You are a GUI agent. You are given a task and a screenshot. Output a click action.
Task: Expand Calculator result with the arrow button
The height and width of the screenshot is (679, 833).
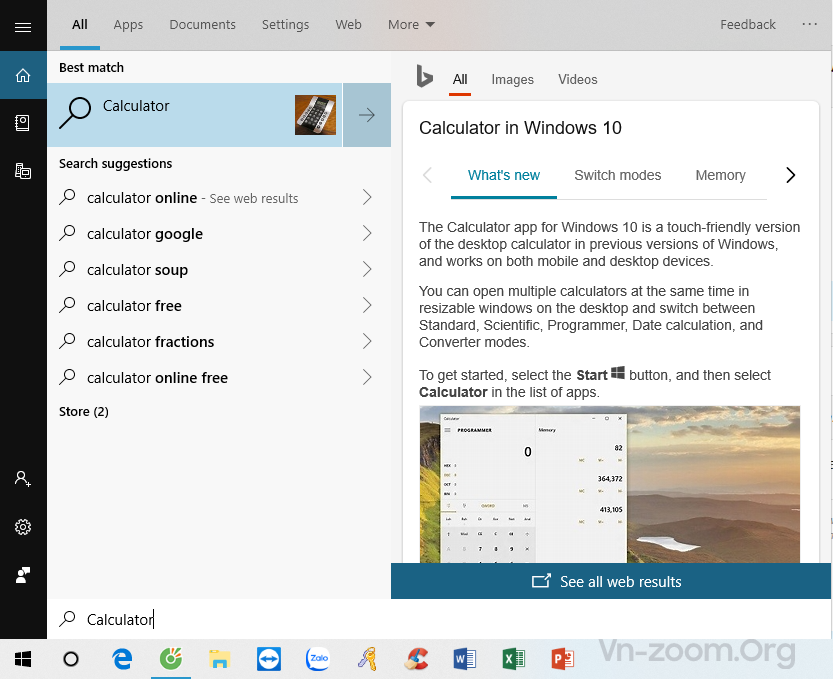pyautogui.click(x=367, y=115)
